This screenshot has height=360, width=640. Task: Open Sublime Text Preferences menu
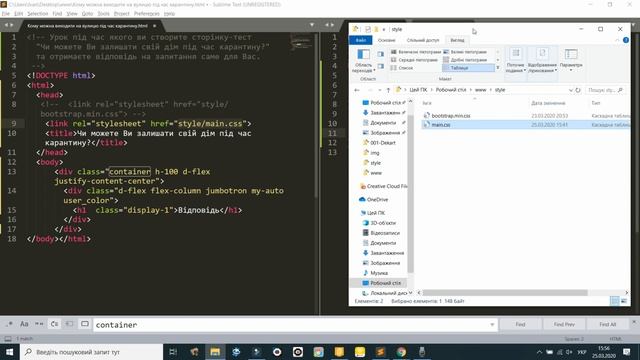coord(147,13)
